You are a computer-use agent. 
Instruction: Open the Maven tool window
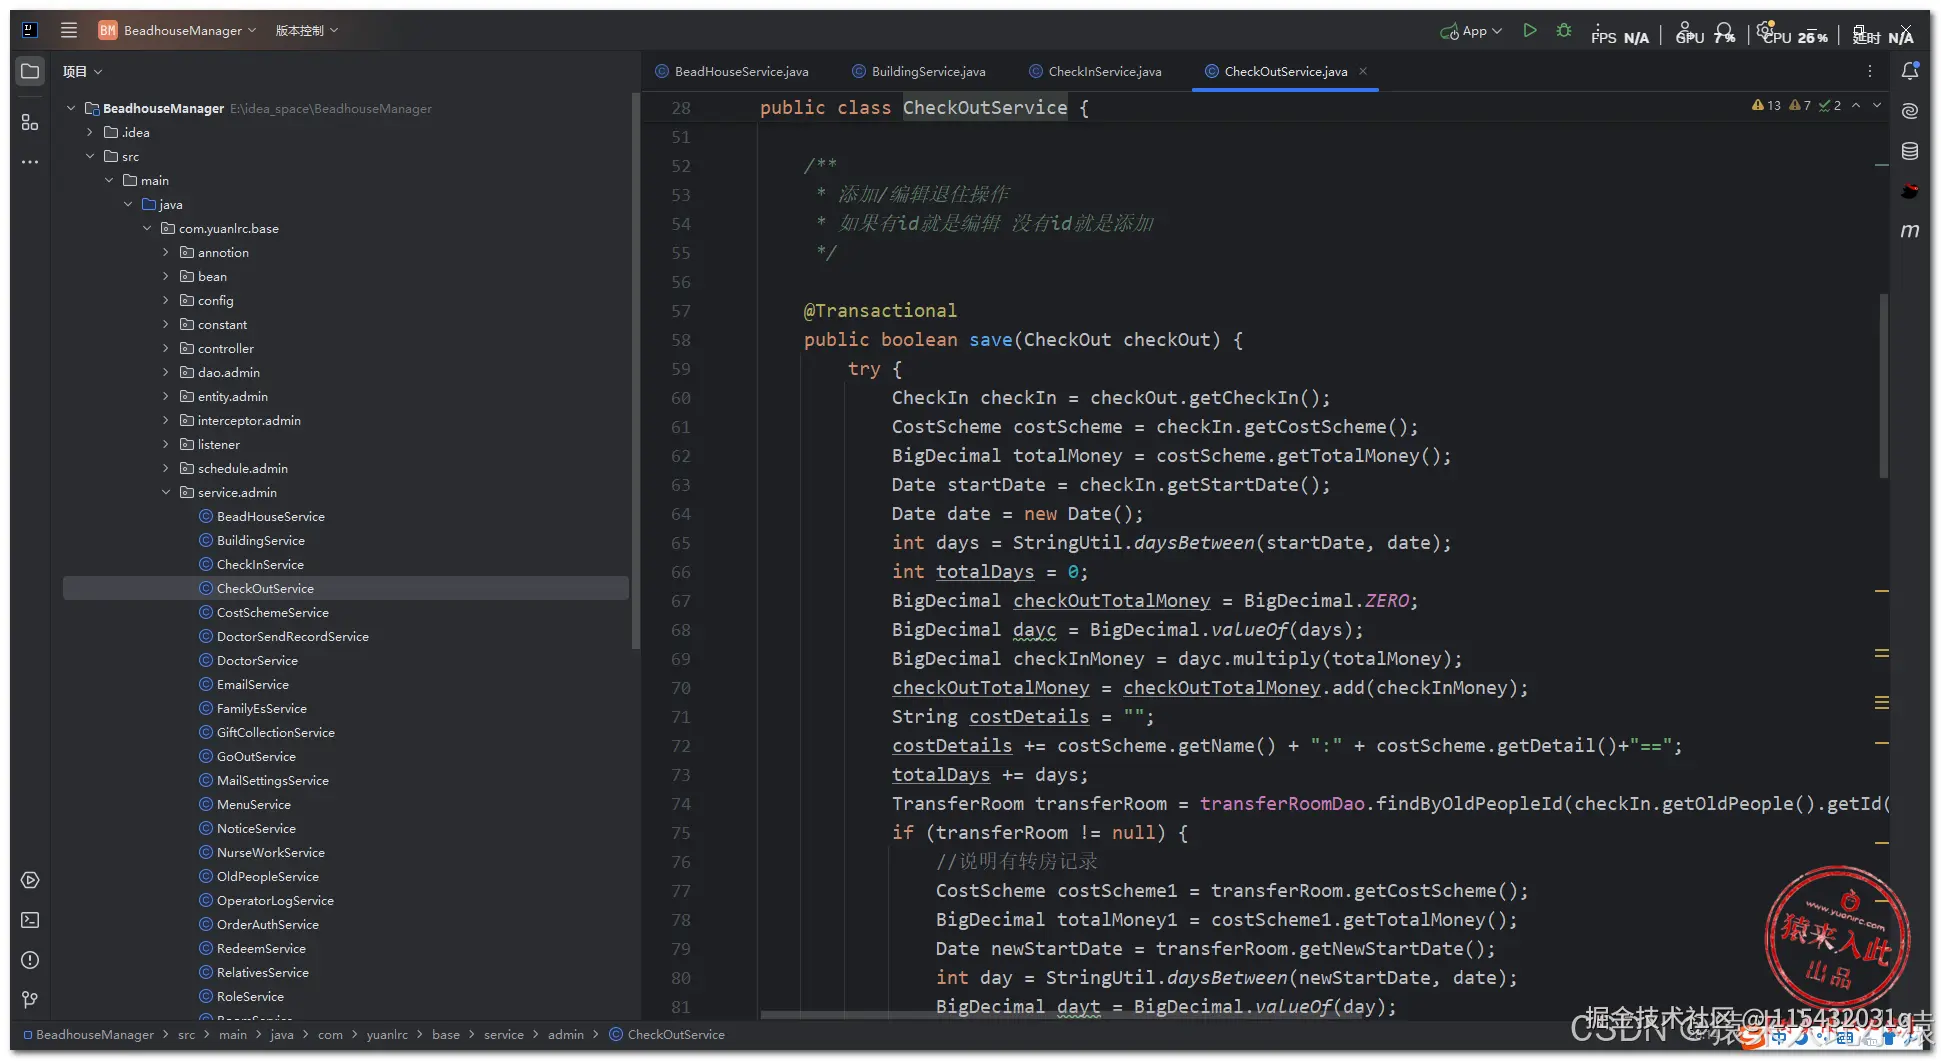1910,231
